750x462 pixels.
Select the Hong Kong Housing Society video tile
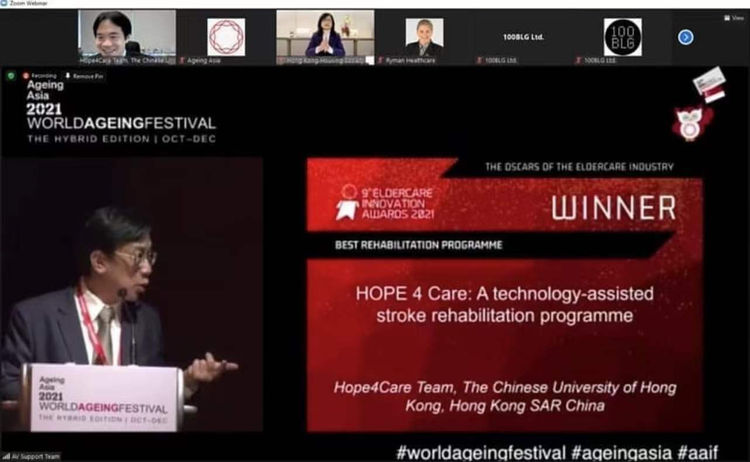tap(325, 37)
